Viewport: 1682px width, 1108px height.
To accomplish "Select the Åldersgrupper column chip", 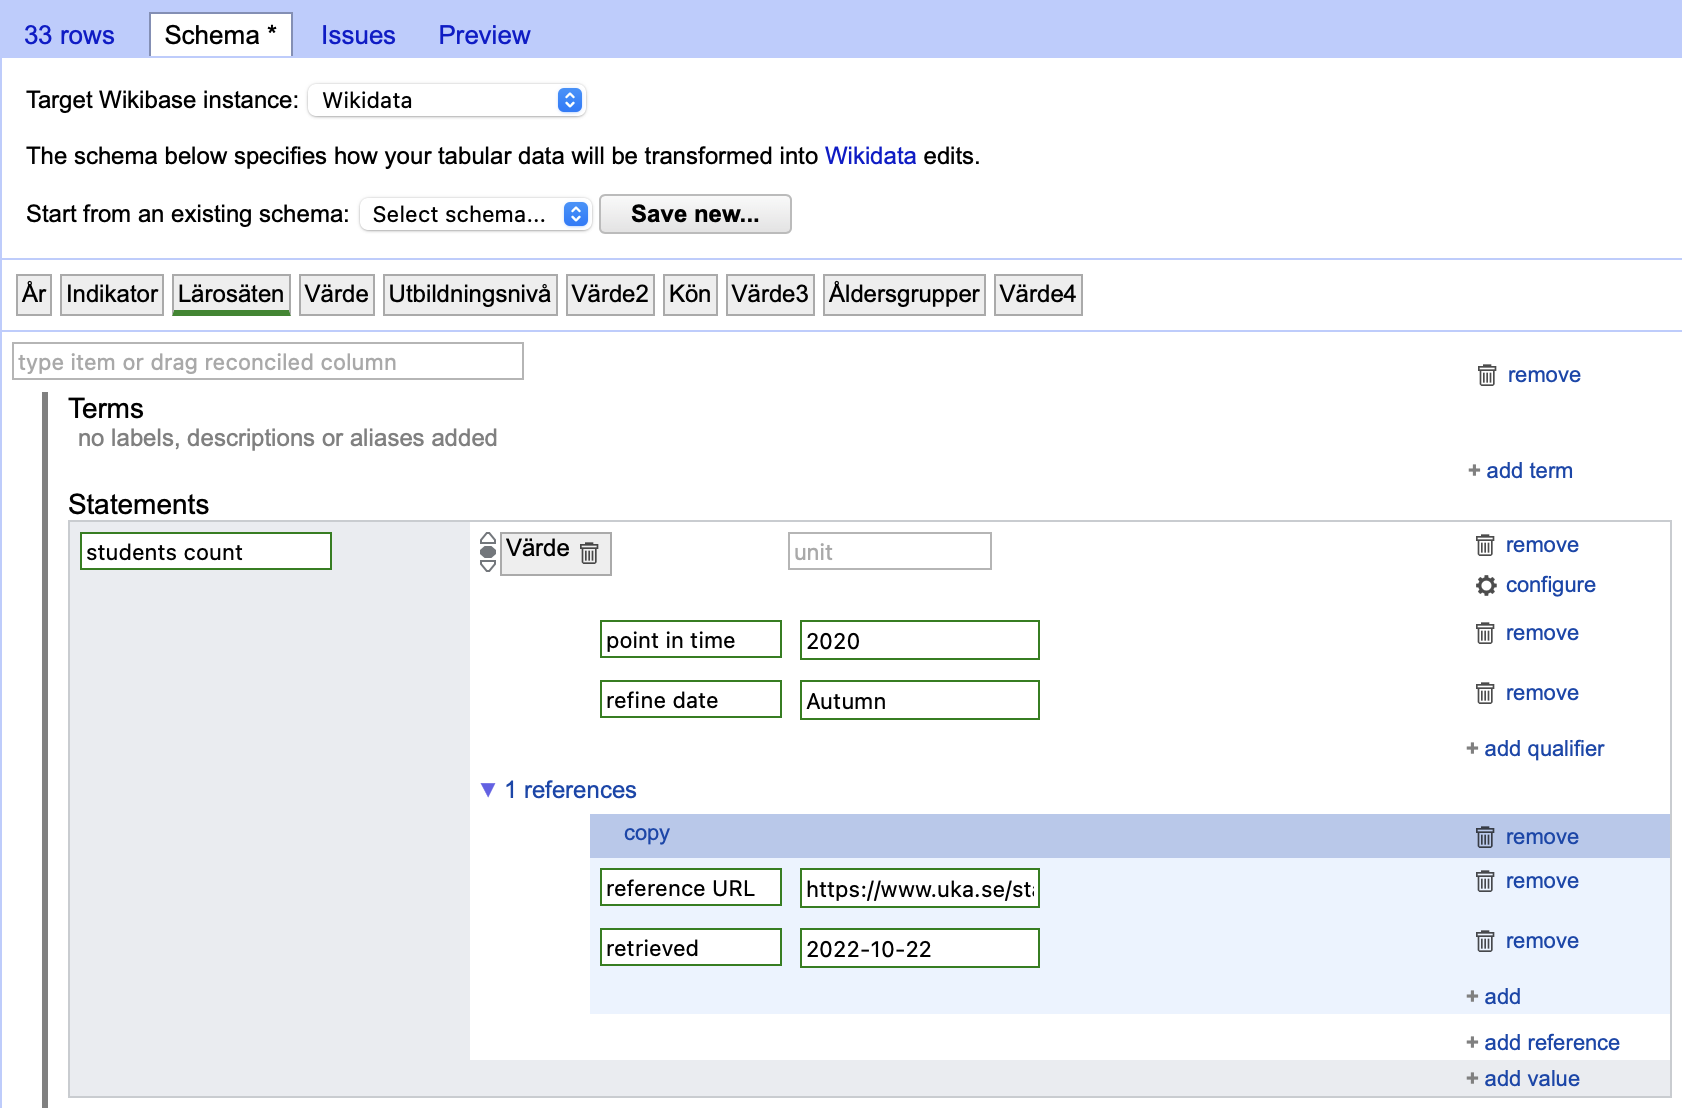I will [904, 294].
